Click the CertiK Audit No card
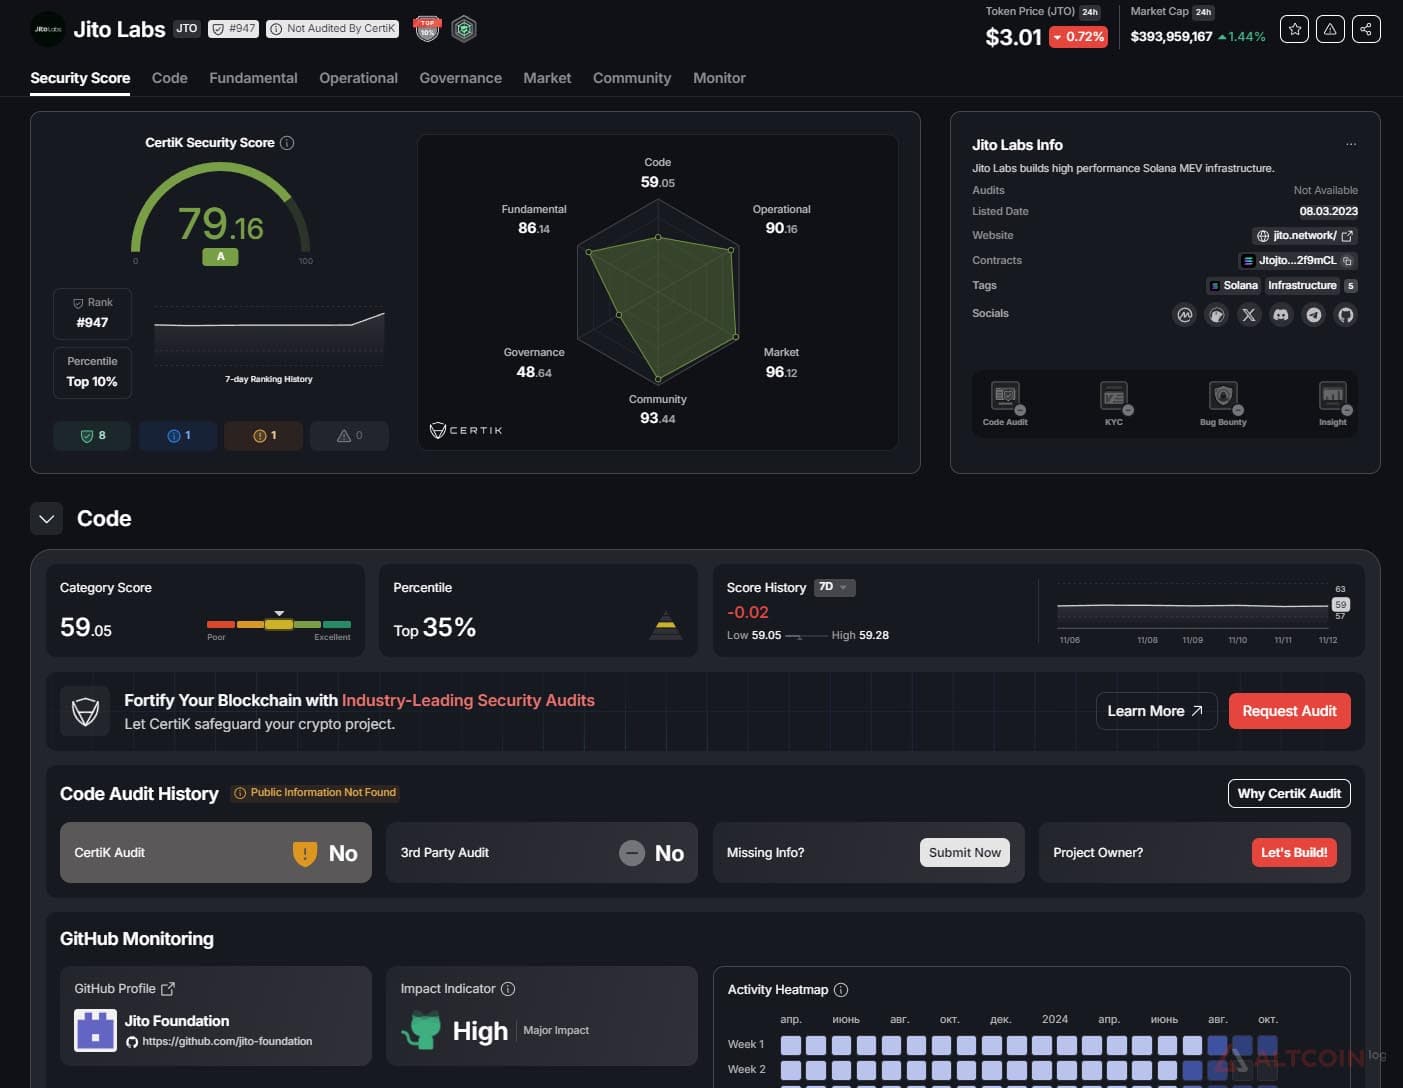Viewport: 1403px width, 1088px height. click(216, 852)
